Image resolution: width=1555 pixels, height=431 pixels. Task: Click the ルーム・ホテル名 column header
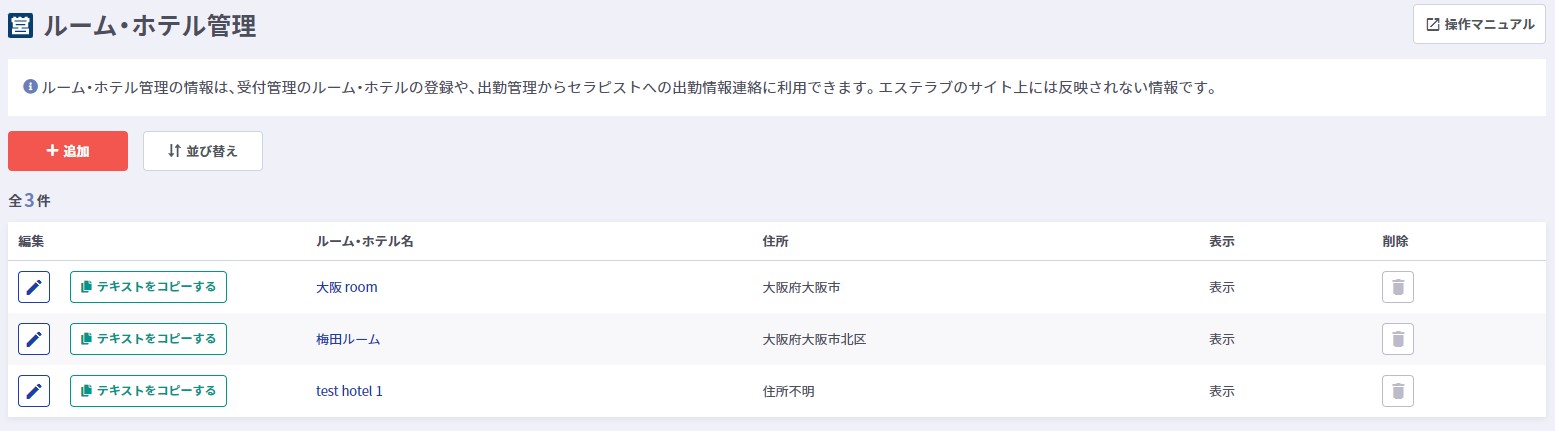[364, 242]
